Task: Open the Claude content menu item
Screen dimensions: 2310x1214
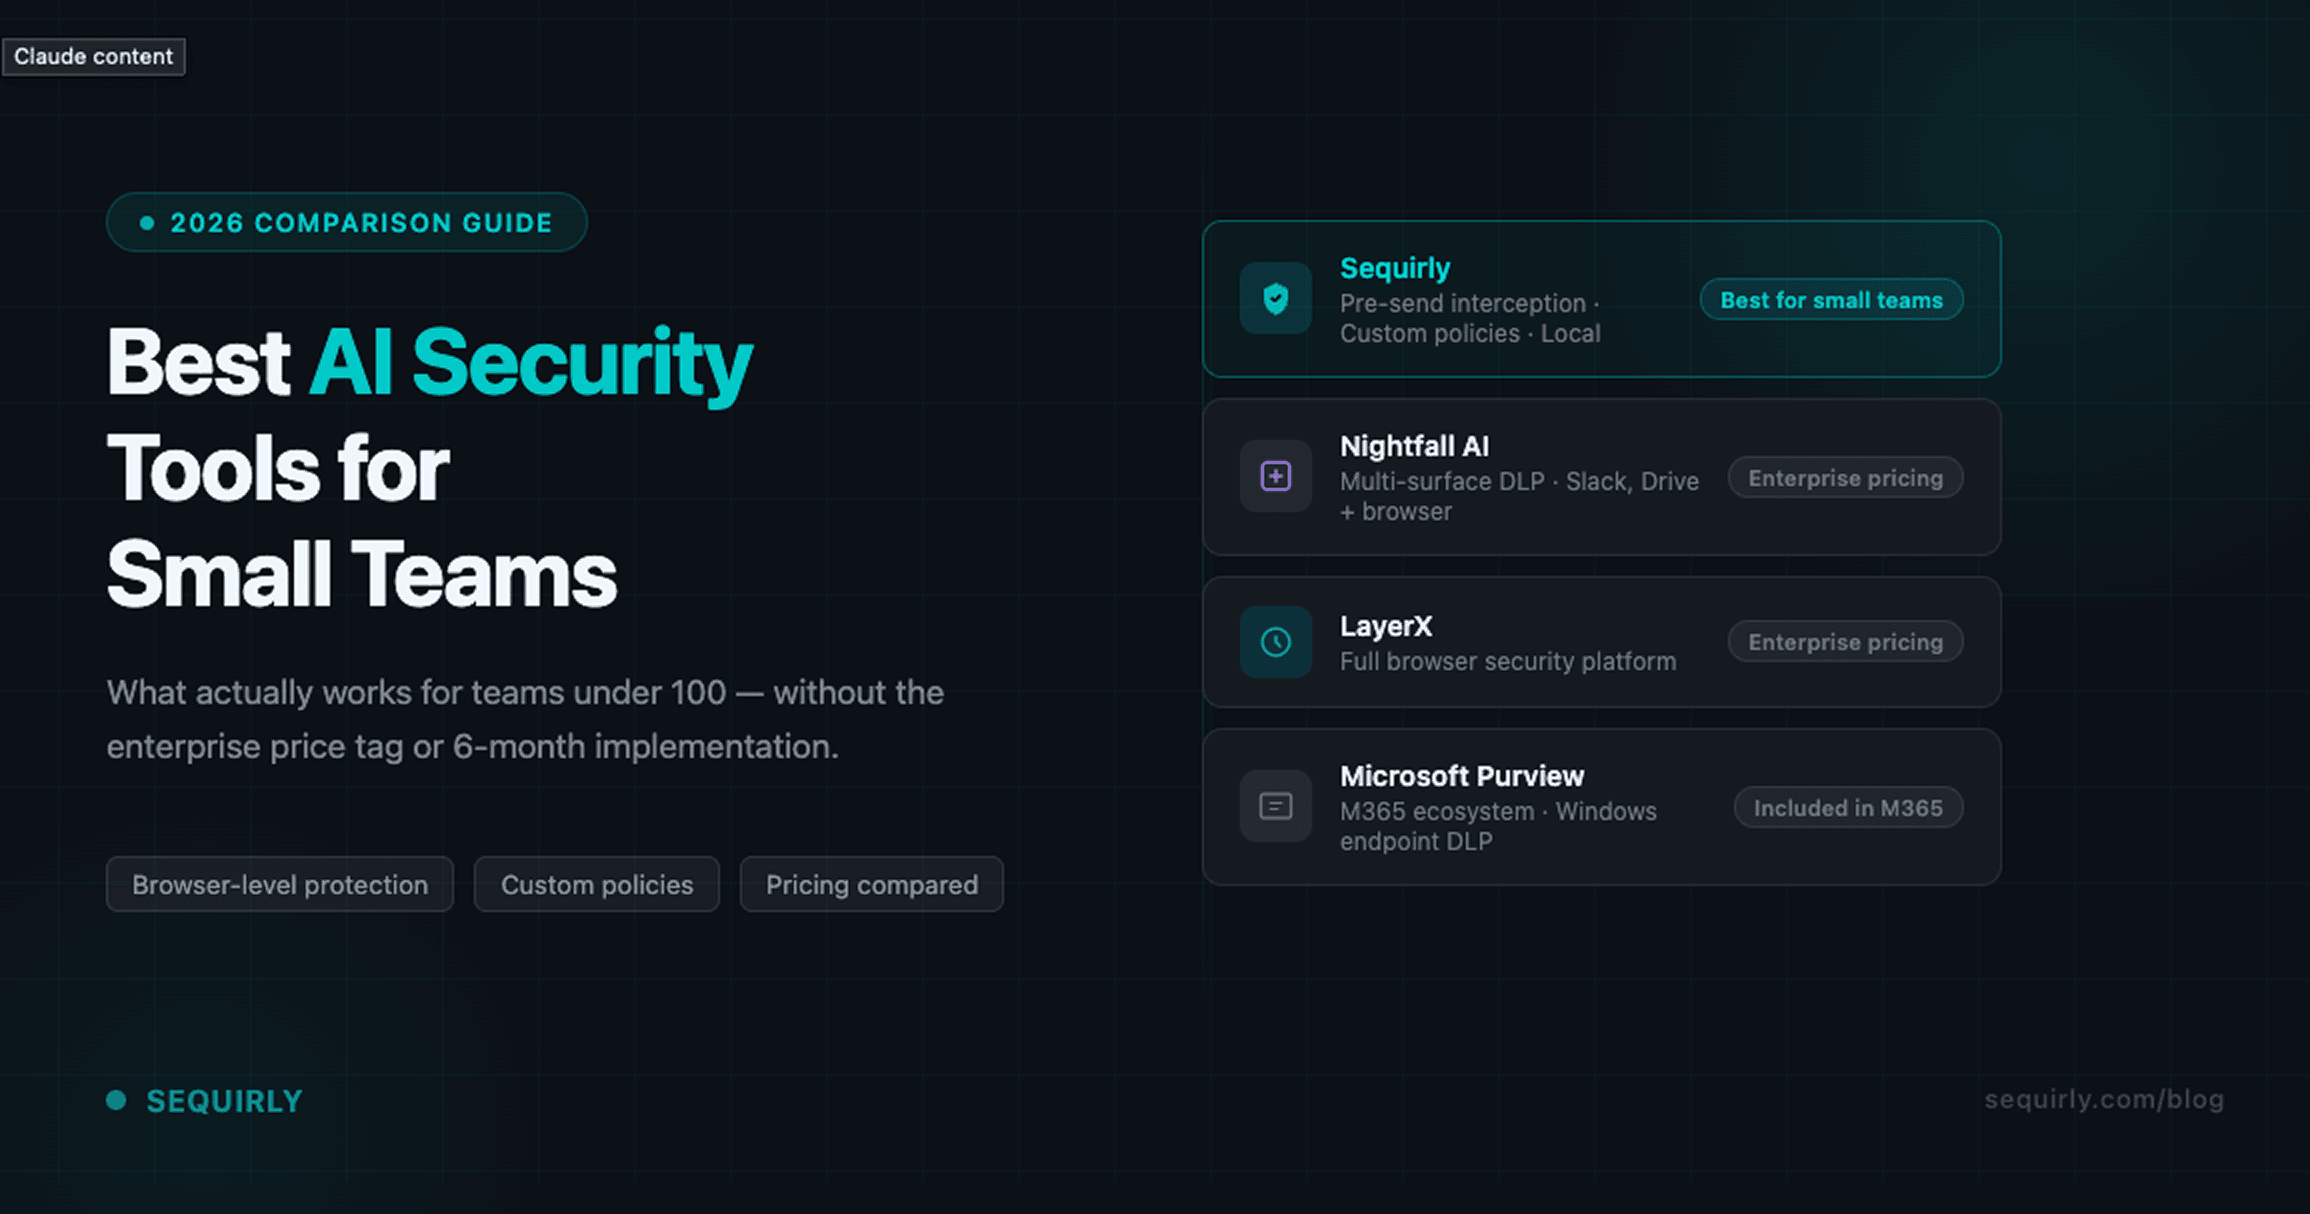Action: pyautogui.click(x=94, y=56)
